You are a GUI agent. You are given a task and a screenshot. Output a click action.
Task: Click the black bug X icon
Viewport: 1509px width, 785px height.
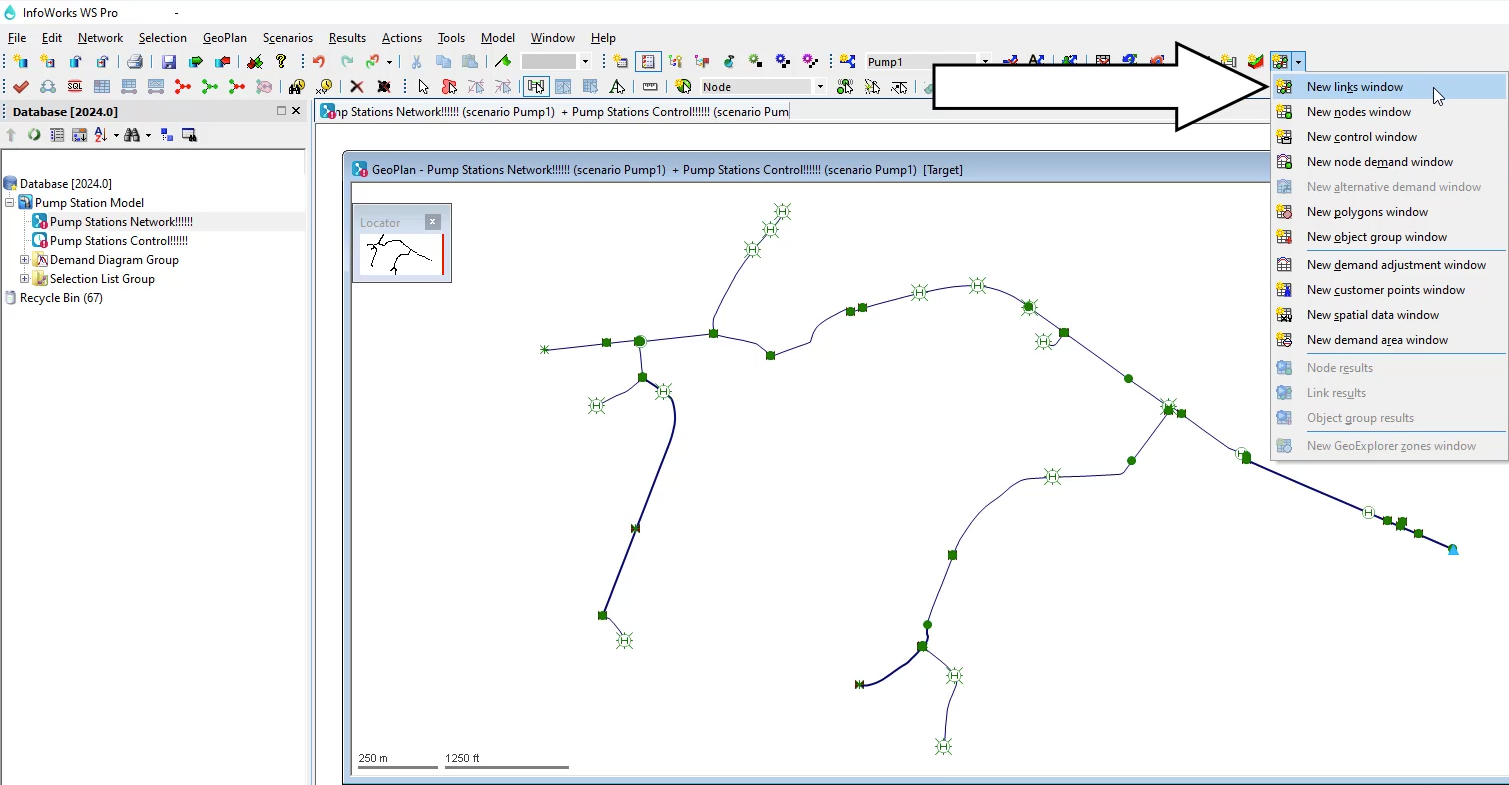tap(383, 86)
